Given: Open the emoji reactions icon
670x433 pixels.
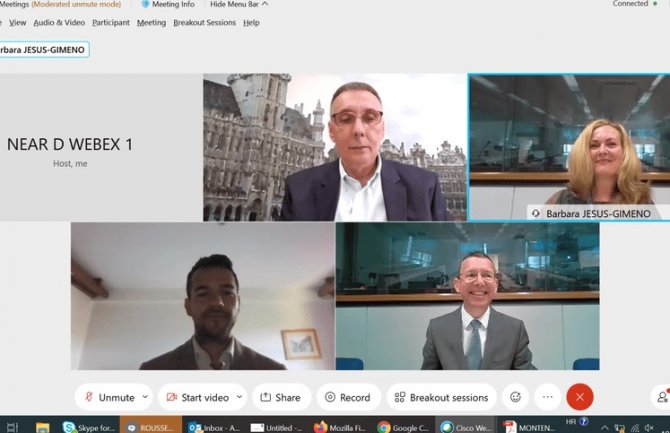Looking at the screenshot, I should 515,397.
